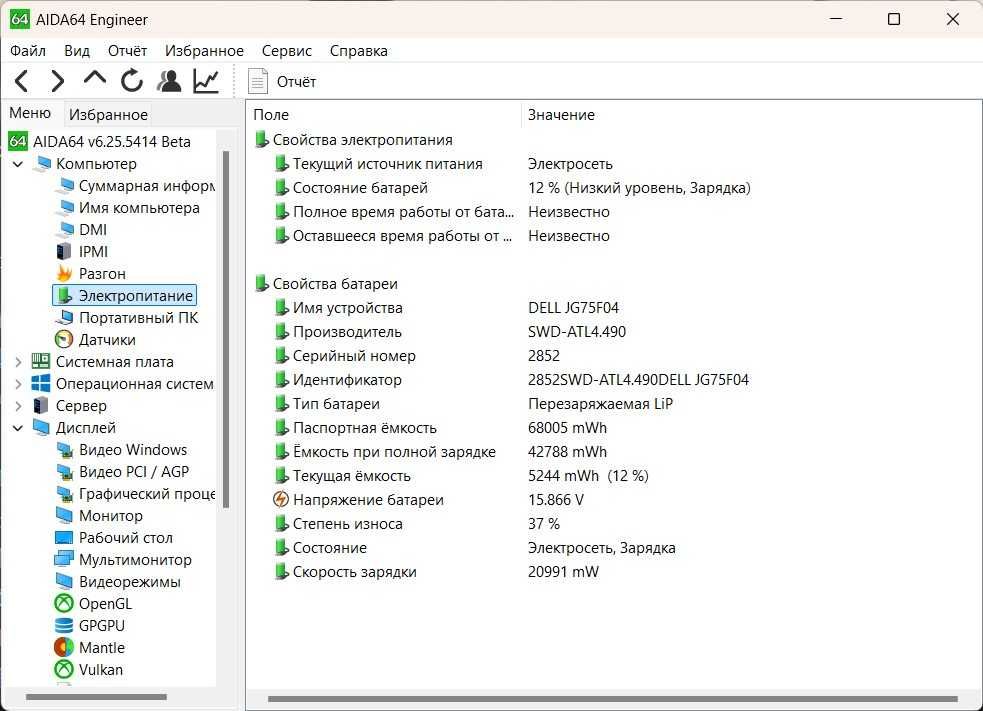Select the Имя устройства row
The height and width of the screenshot is (711, 983).
(x=446, y=308)
